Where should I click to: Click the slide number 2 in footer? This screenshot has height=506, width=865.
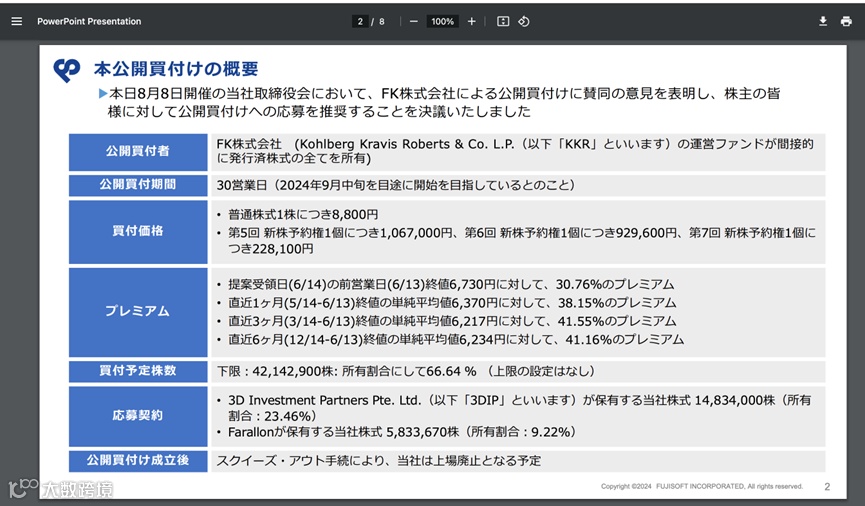pos(827,487)
